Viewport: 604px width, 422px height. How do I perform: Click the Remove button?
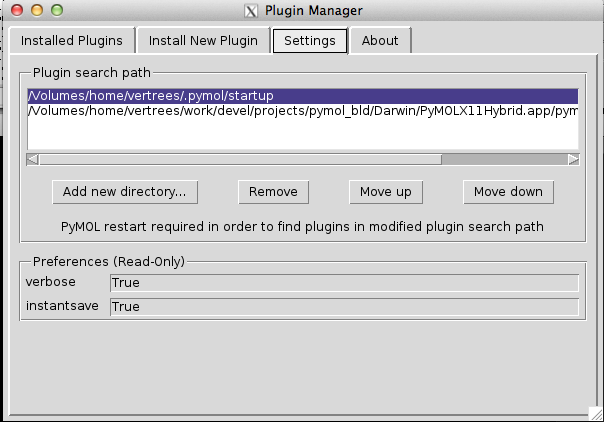click(x=273, y=192)
